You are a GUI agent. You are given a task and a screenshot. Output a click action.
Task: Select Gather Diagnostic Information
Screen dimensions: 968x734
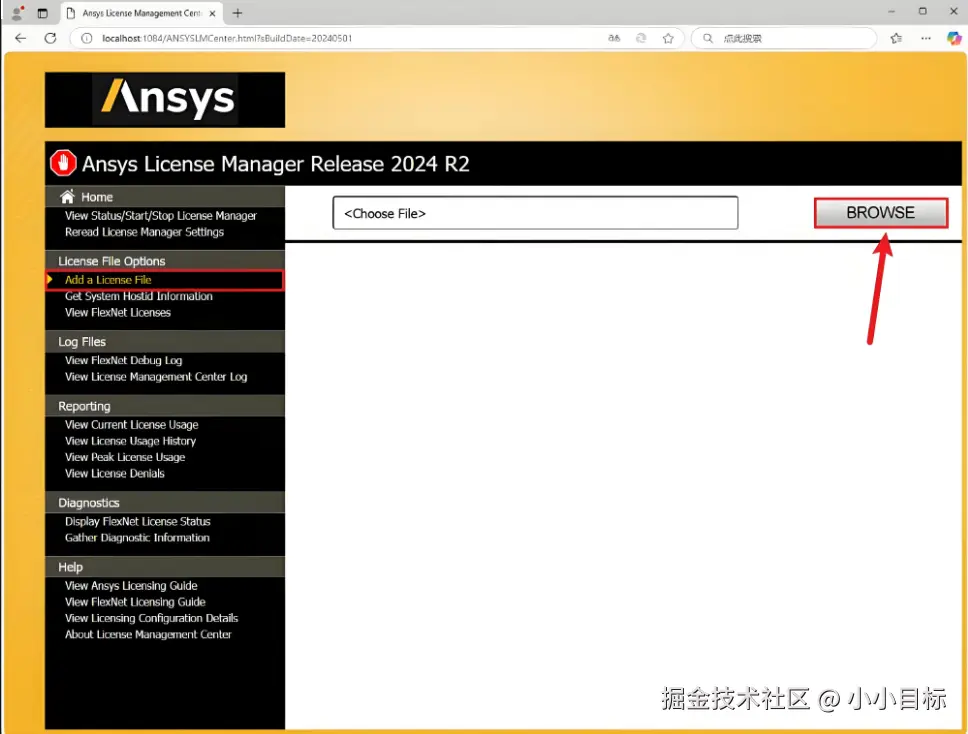(x=137, y=538)
